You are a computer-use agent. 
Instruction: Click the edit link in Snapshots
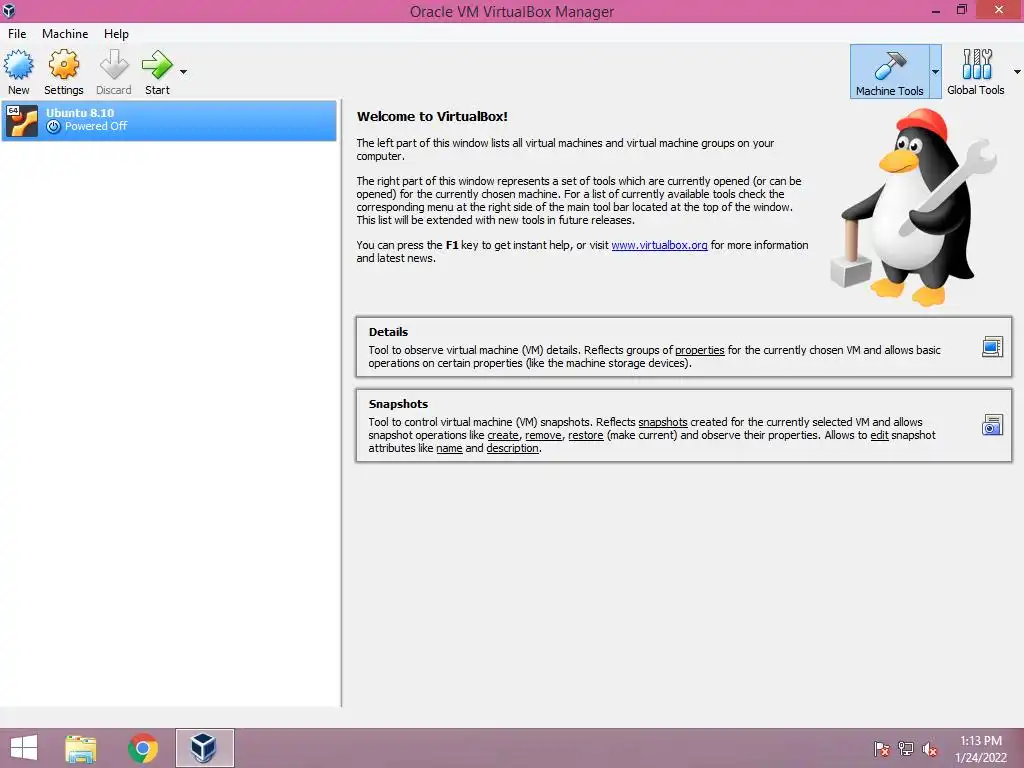point(880,435)
